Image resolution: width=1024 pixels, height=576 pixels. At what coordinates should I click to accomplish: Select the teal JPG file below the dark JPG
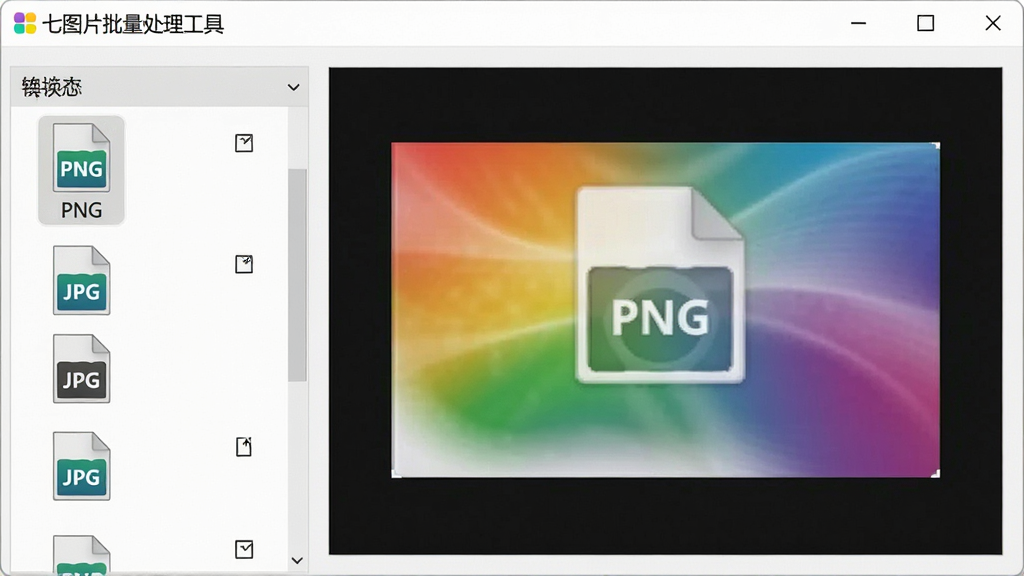tap(81, 466)
